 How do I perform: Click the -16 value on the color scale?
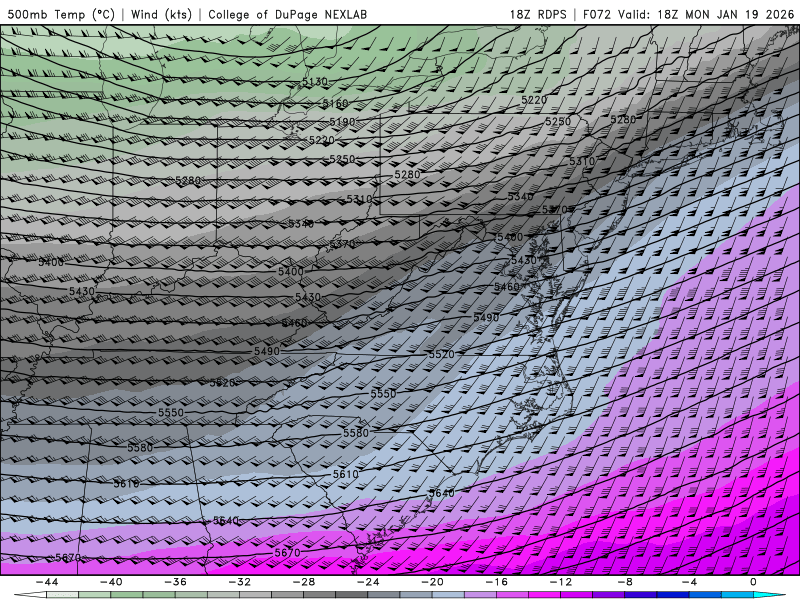pyautogui.click(x=497, y=582)
